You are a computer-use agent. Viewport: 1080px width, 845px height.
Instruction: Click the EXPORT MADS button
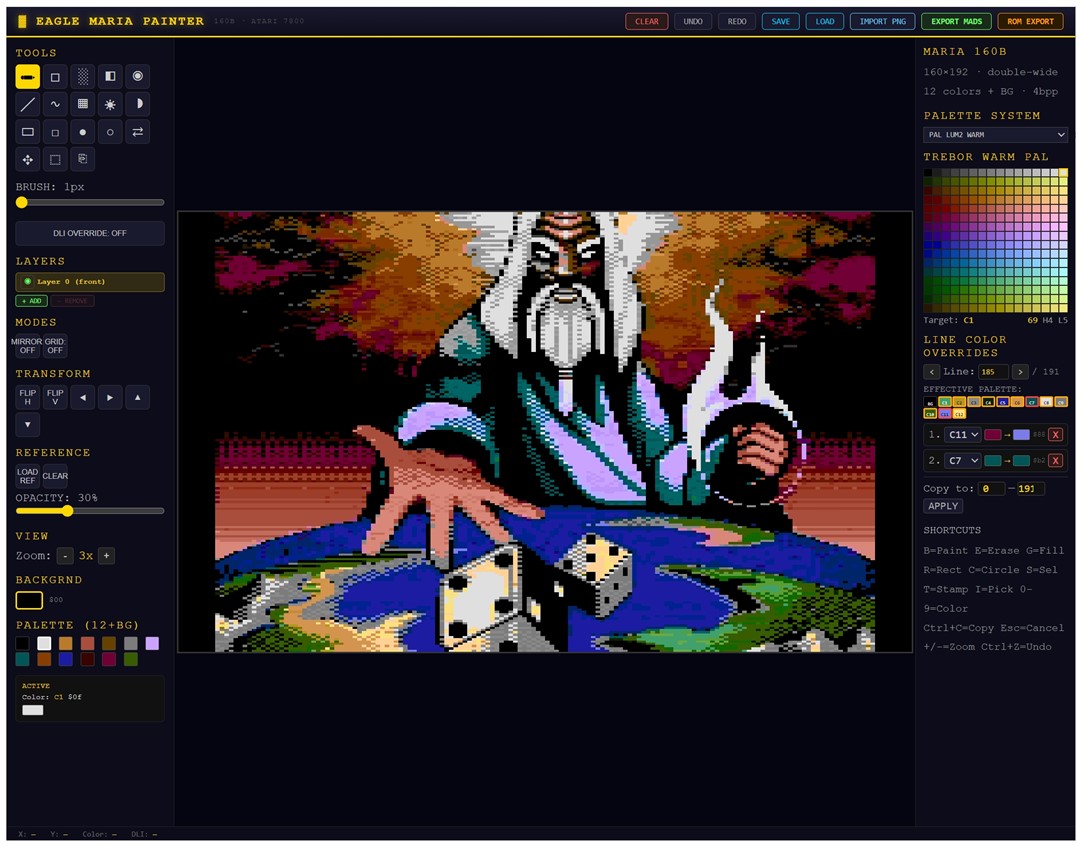tap(955, 20)
